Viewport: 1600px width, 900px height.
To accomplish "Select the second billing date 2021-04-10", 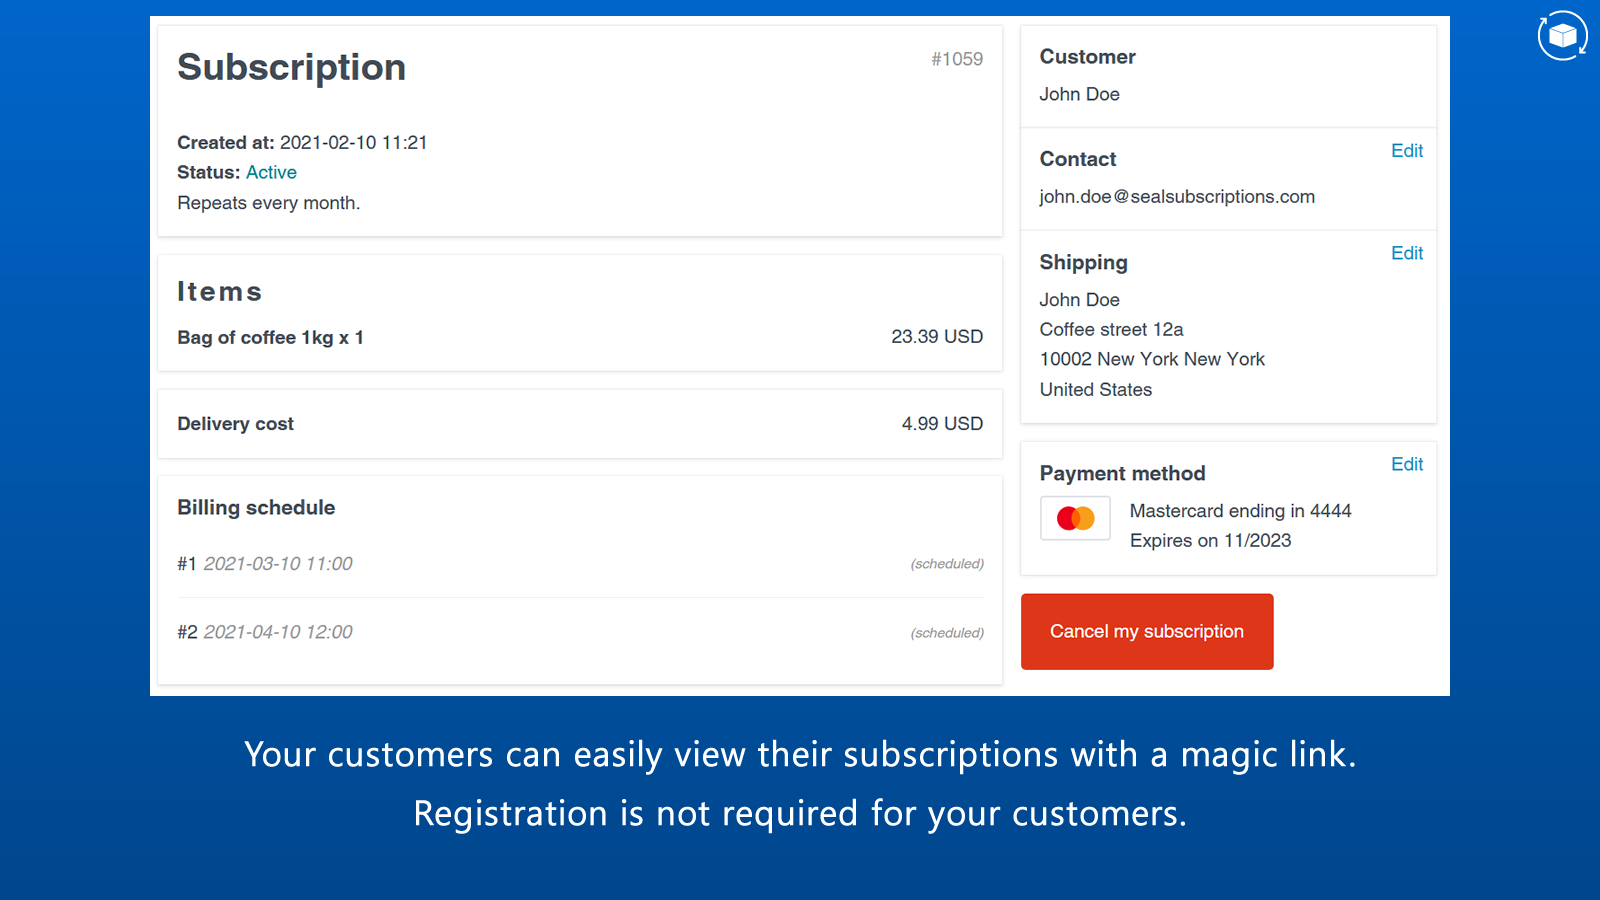I will pos(277,632).
